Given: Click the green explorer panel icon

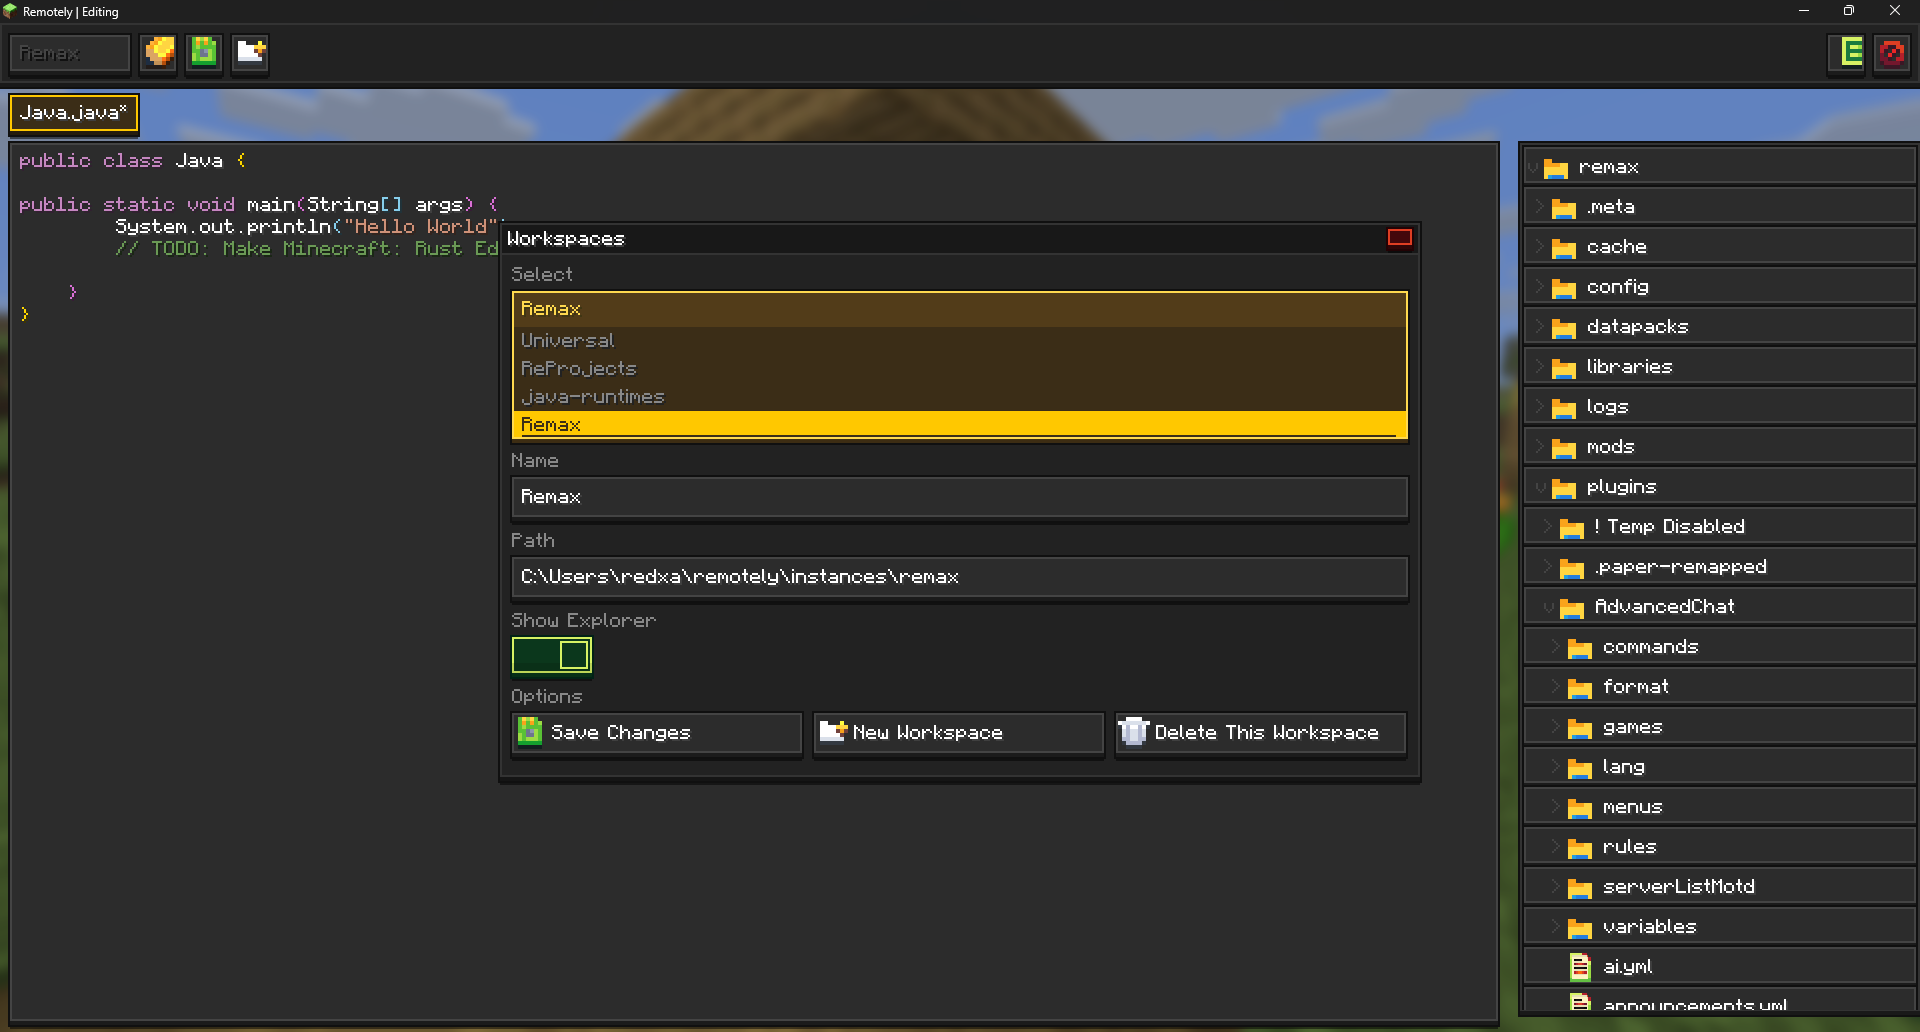Looking at the screenshot, I should [x=1849, y=52].
